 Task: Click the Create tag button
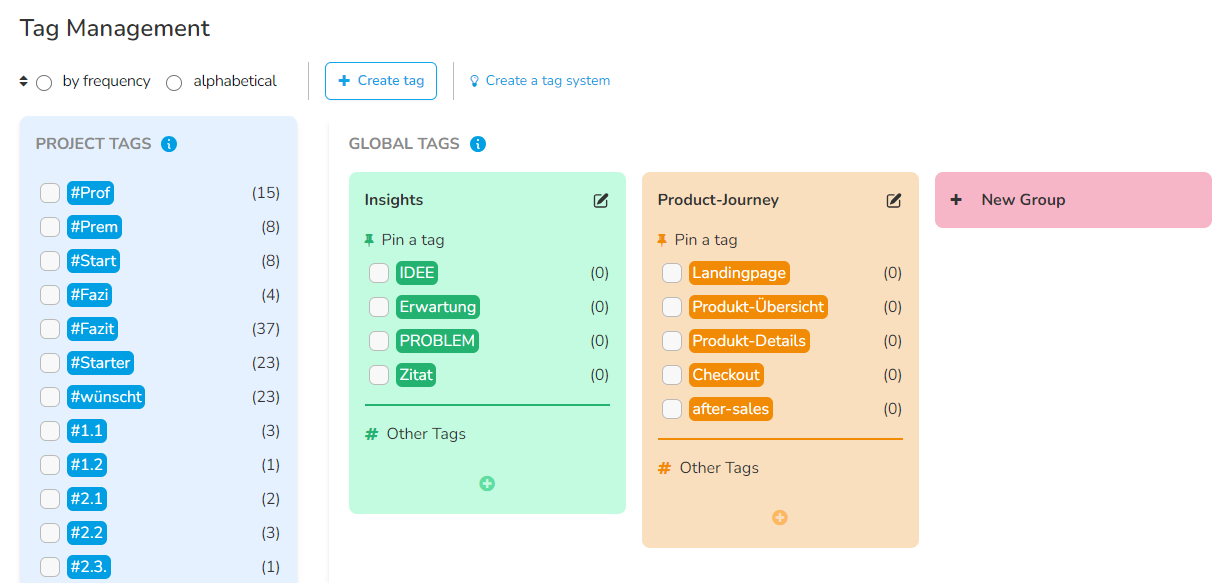(381, 80)
